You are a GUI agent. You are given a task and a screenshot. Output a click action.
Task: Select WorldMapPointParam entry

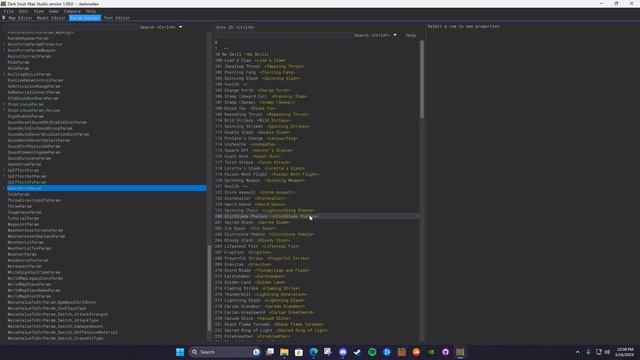(x=29, y=296)
